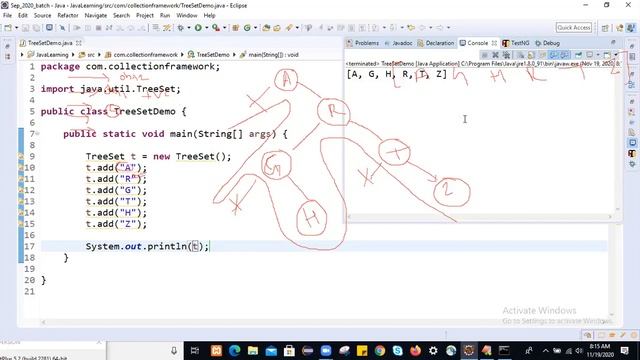Switch to the Javadoc view tab

pos(398,43)
